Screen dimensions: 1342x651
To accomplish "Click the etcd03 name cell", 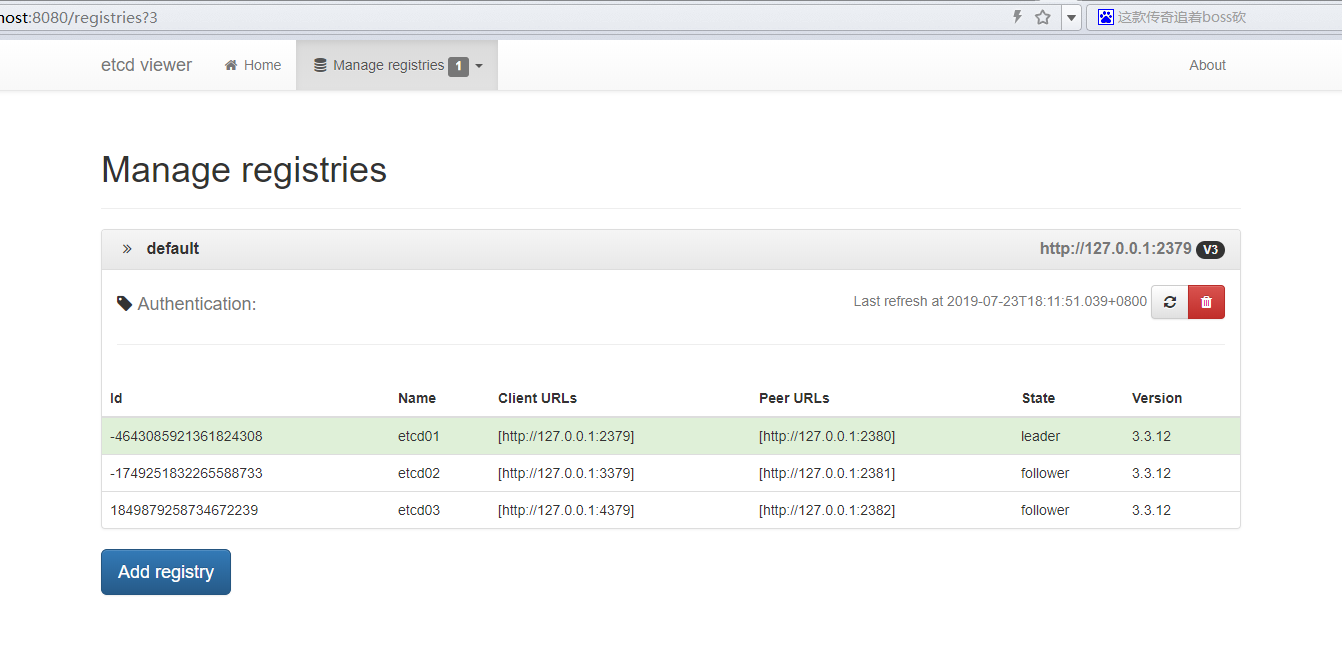I will tap(419, 510).
